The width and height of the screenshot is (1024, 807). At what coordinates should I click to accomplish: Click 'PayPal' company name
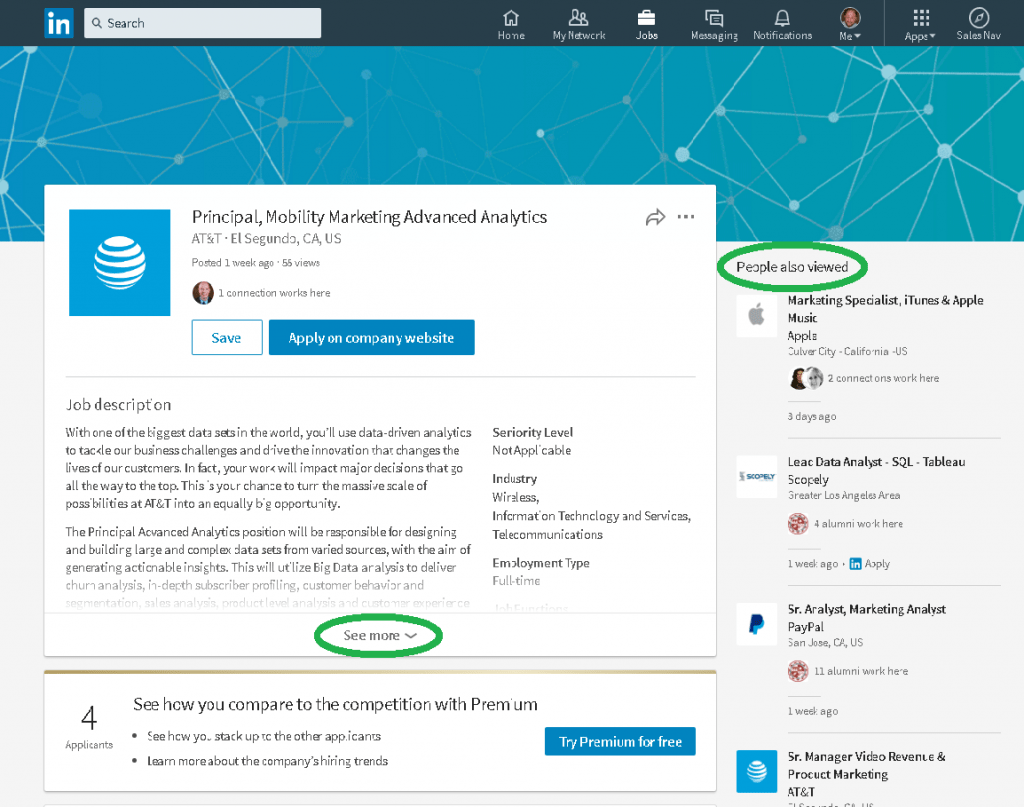[x=805, y=627]
